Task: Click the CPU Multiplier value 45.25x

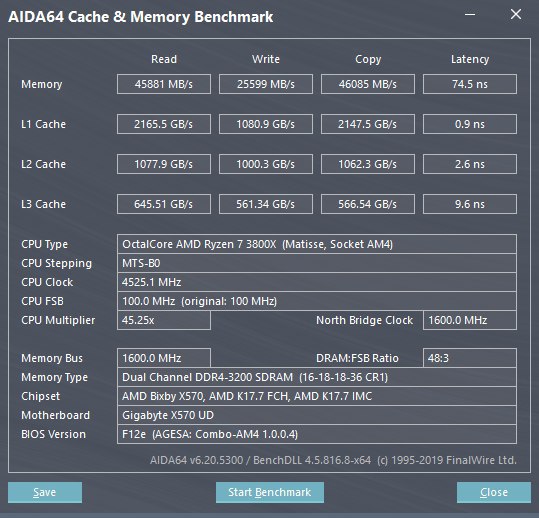Action: click(x=164, y=320)
